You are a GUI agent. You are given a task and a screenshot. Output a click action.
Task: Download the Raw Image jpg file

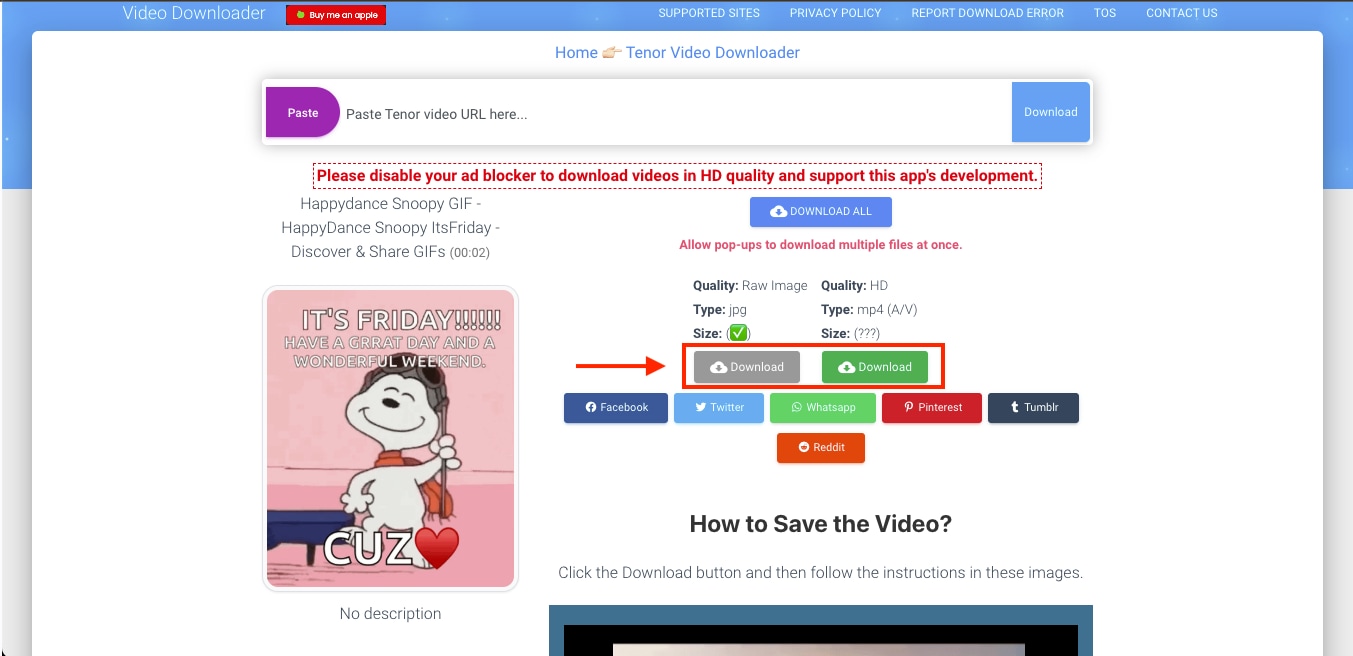tap(747, 367)
